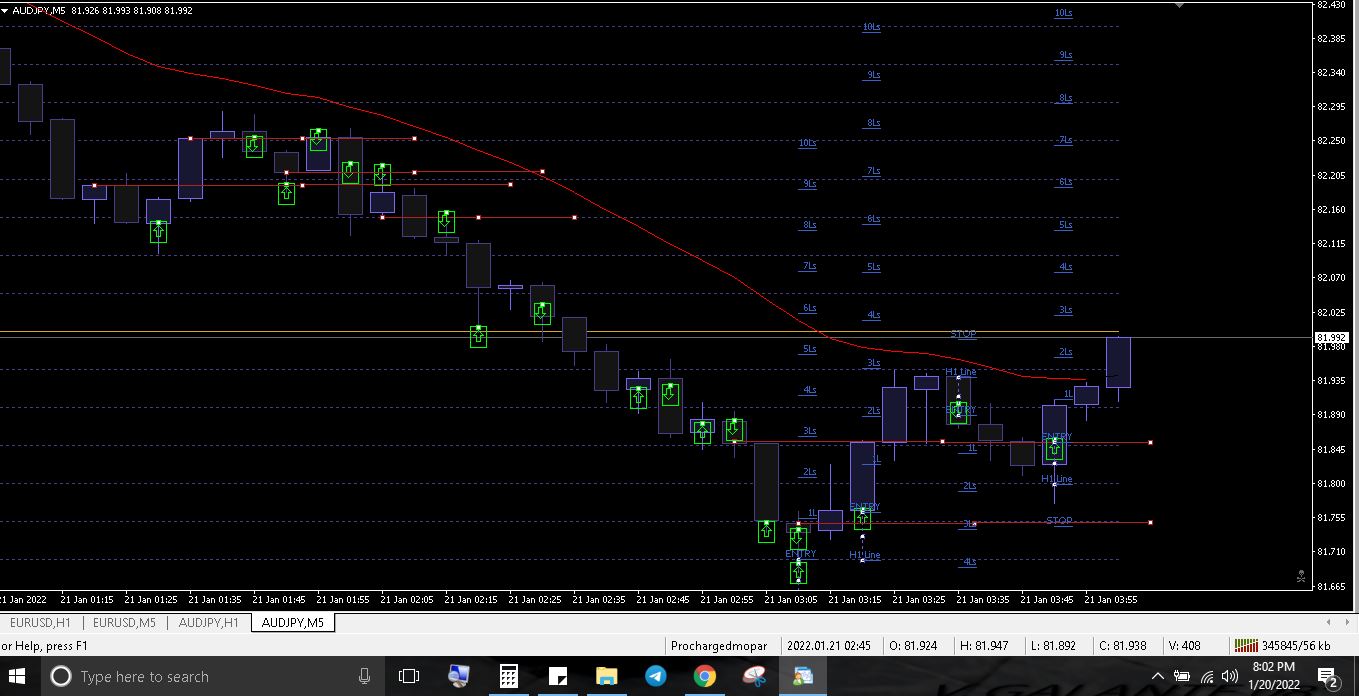Click 81.665 on the price scale

pyautogui.click(x=1332, y=586)
